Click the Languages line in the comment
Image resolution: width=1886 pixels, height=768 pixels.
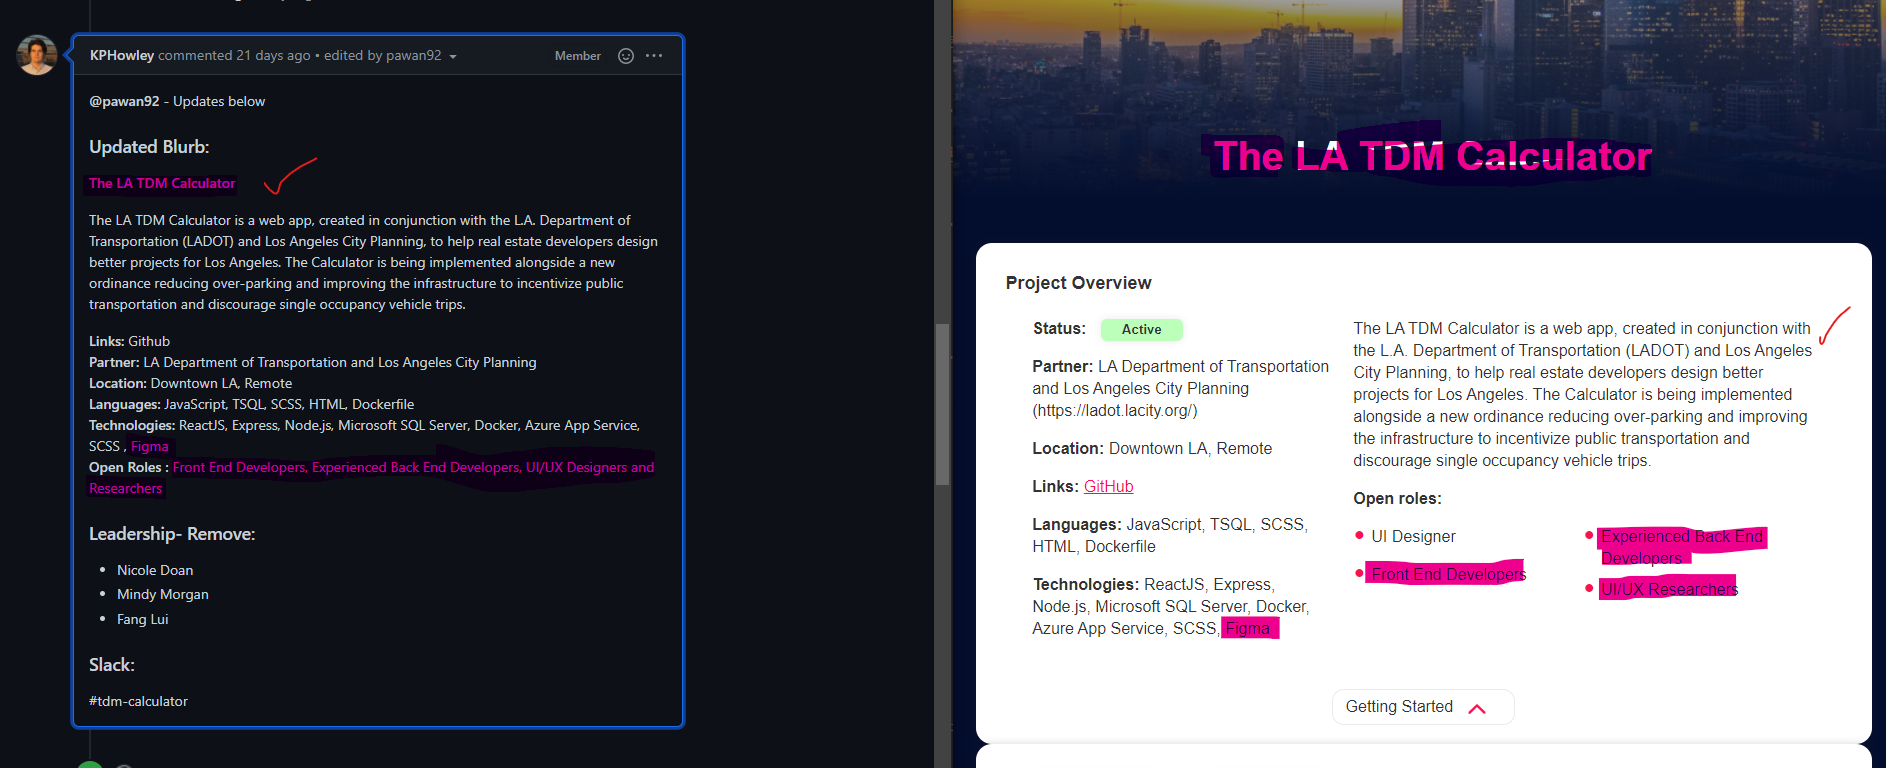[251, 404]
